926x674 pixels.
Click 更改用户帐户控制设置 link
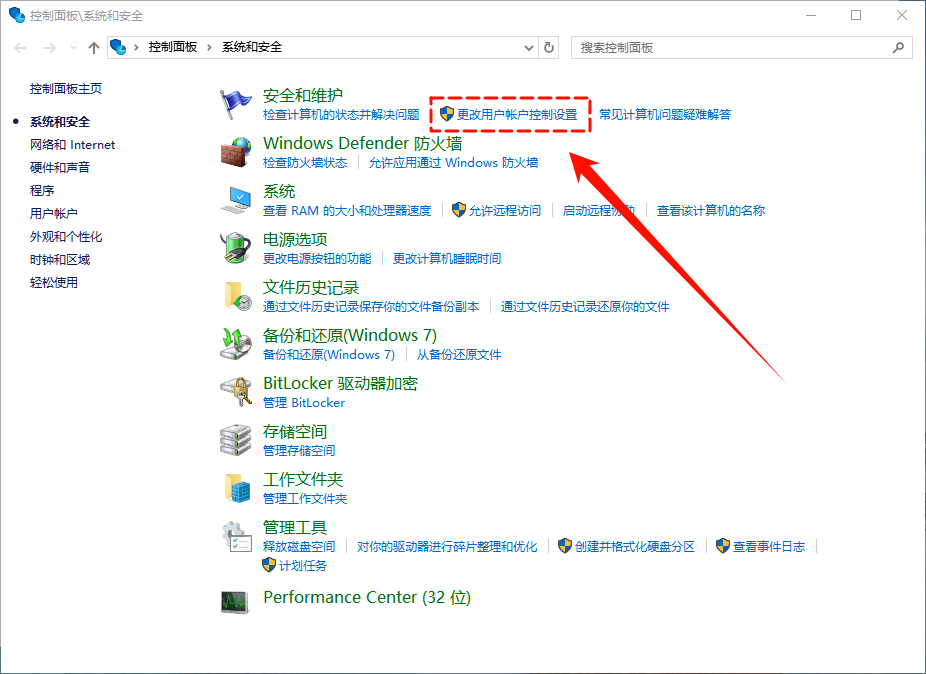(517, 115)
